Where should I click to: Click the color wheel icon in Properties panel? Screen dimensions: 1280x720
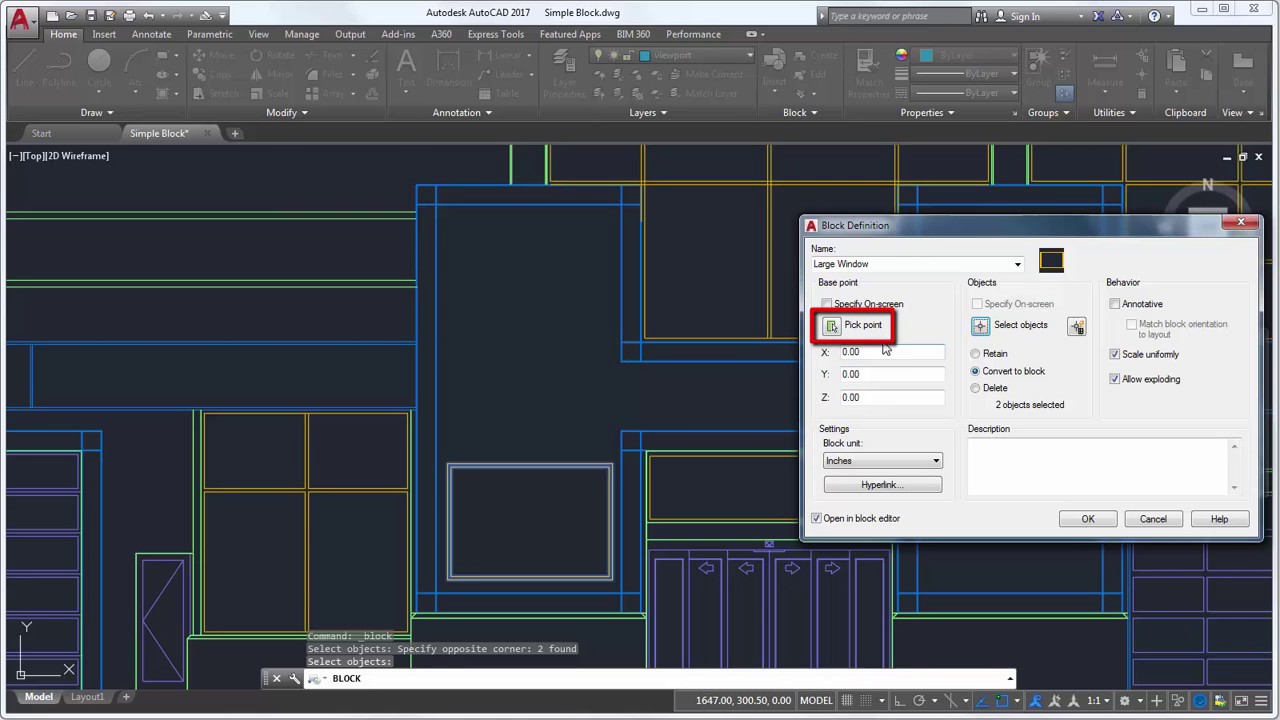(901, 56)
